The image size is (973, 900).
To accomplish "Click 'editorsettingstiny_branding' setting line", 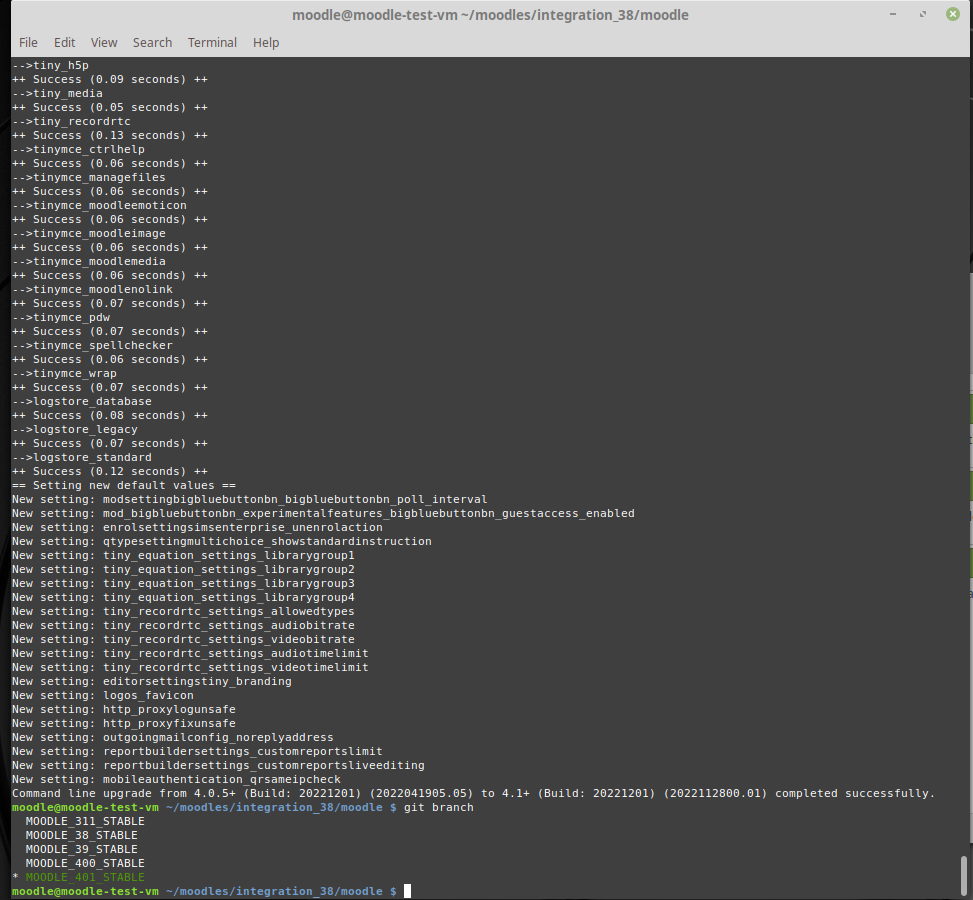I will coord(151,682).
